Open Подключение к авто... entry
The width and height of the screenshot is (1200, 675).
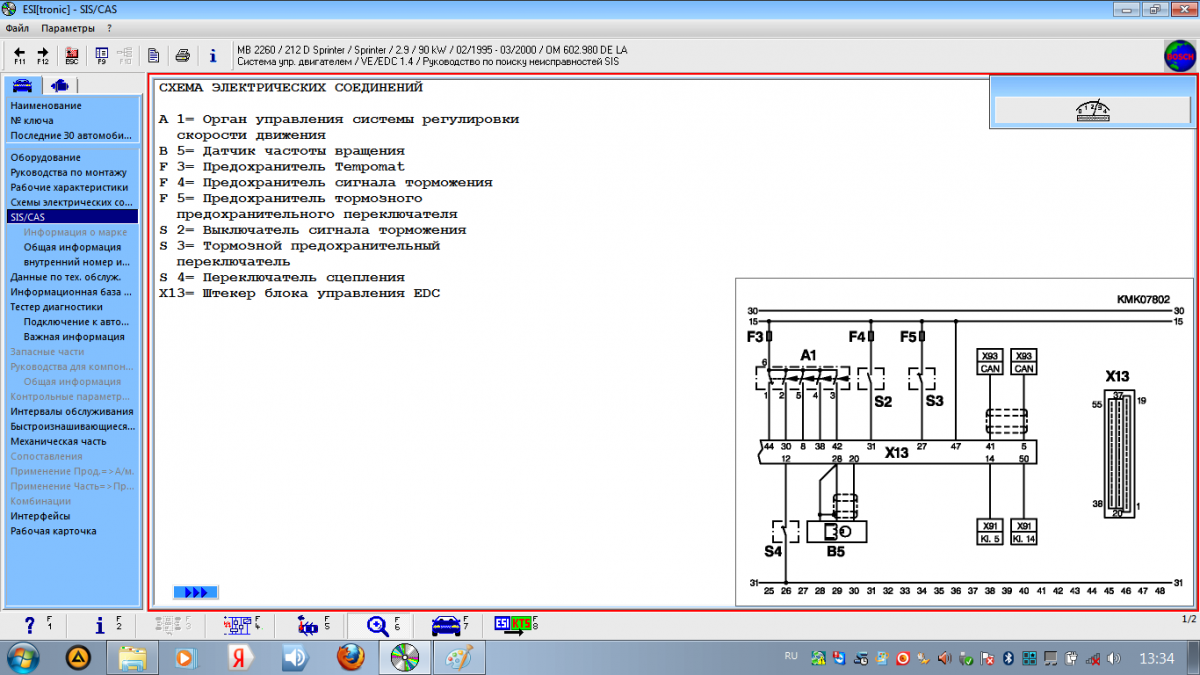pos(76,322)
